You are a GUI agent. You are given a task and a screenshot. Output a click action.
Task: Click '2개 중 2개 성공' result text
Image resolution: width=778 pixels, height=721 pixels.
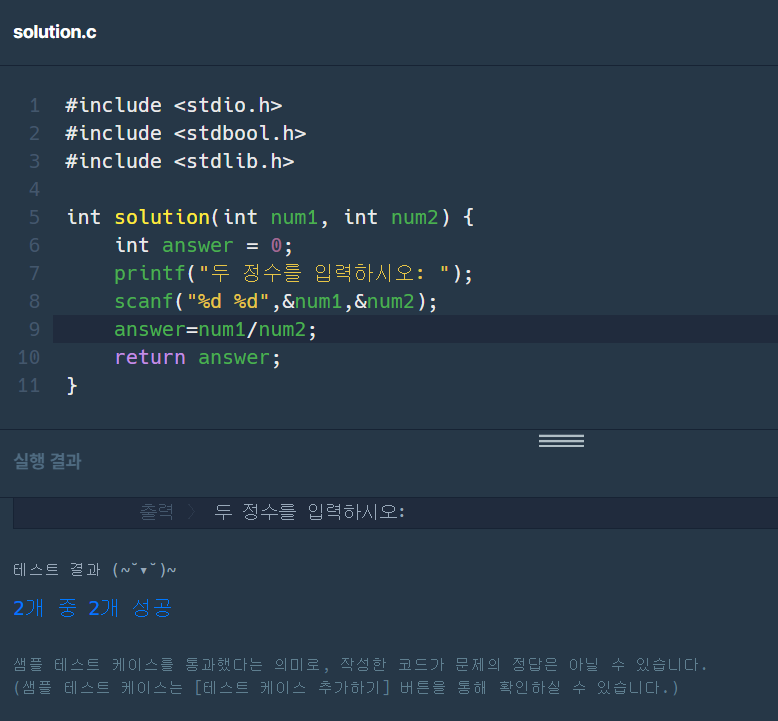point(92,608)
